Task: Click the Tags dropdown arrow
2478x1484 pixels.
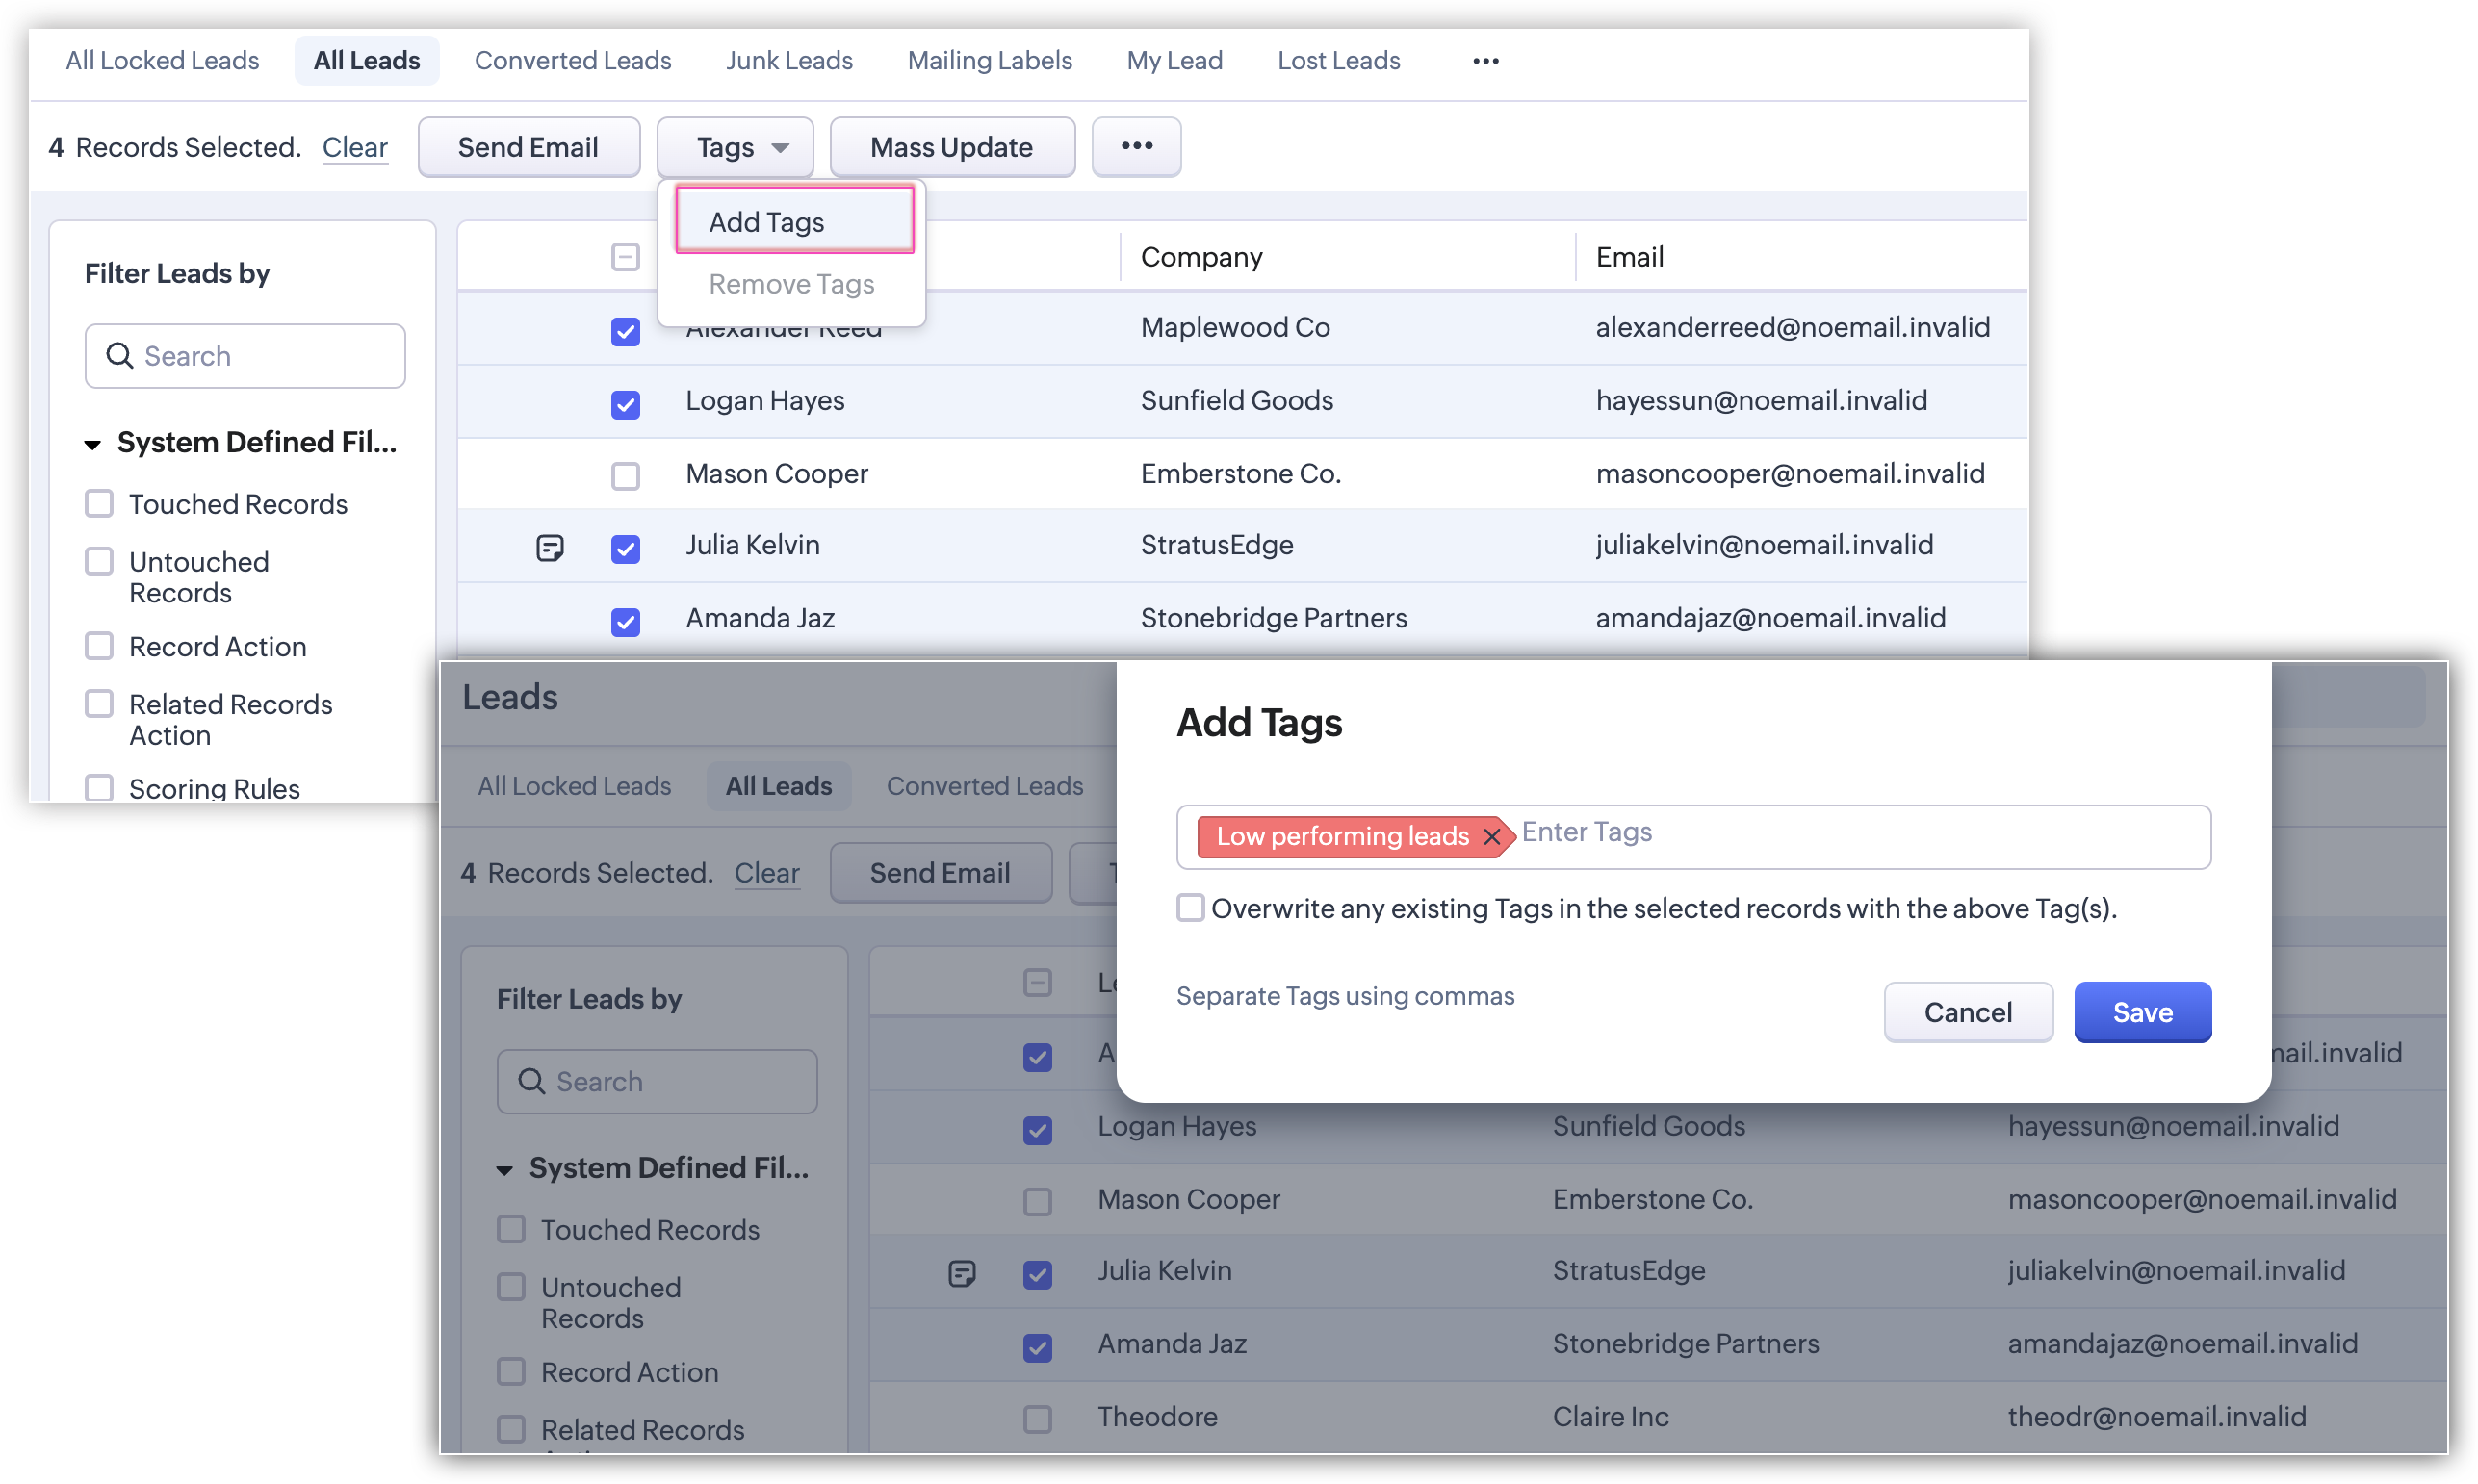Action: tap(780, 148)
